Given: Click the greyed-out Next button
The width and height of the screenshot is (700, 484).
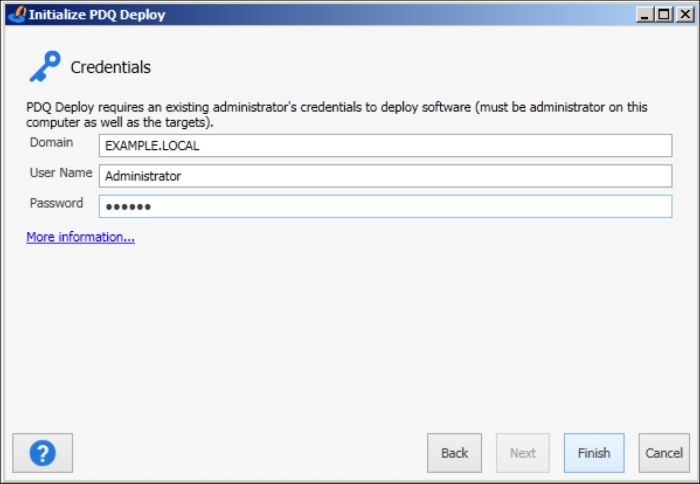Looking at the screenshot, I should pos(523,453).
